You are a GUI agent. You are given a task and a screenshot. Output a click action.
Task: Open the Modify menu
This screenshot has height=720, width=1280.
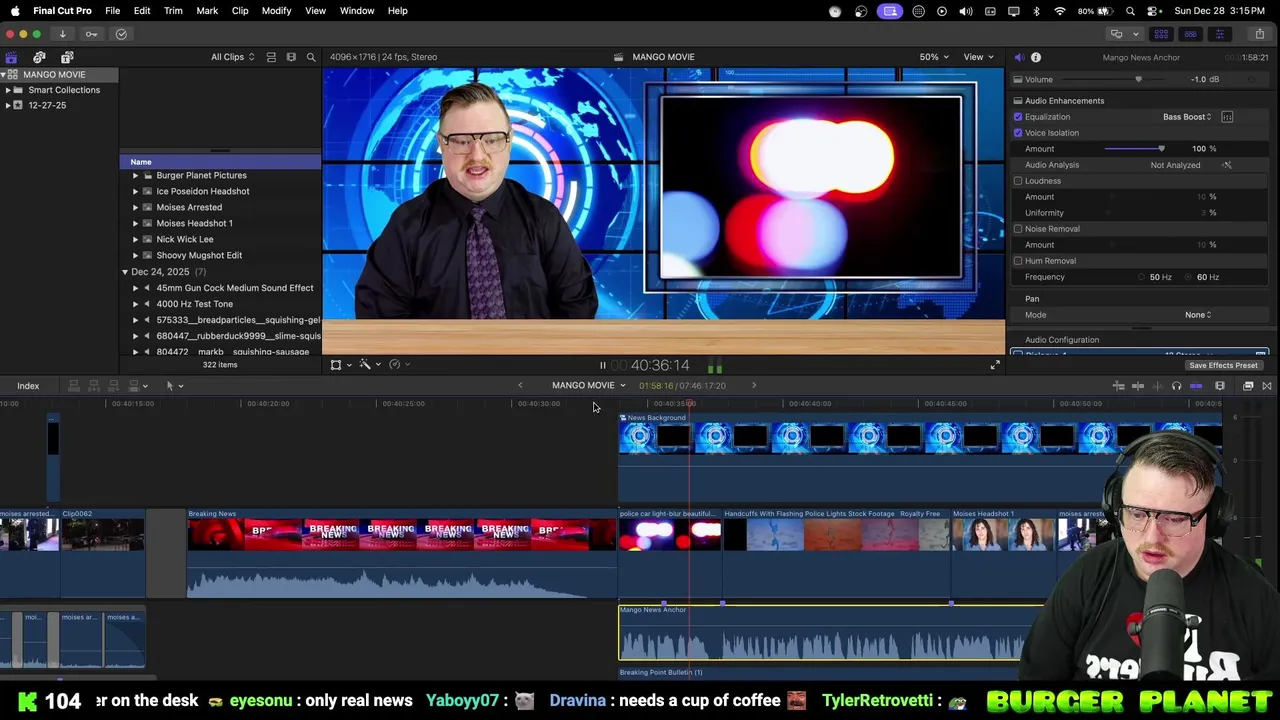(276, 11)
